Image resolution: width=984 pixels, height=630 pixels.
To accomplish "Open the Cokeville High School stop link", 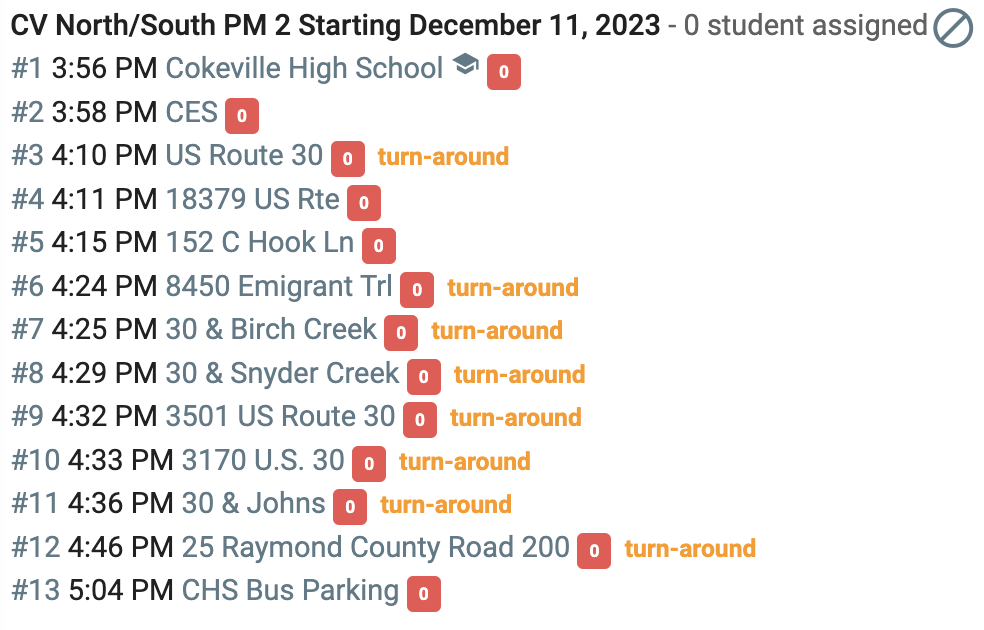I will point(304,68).
